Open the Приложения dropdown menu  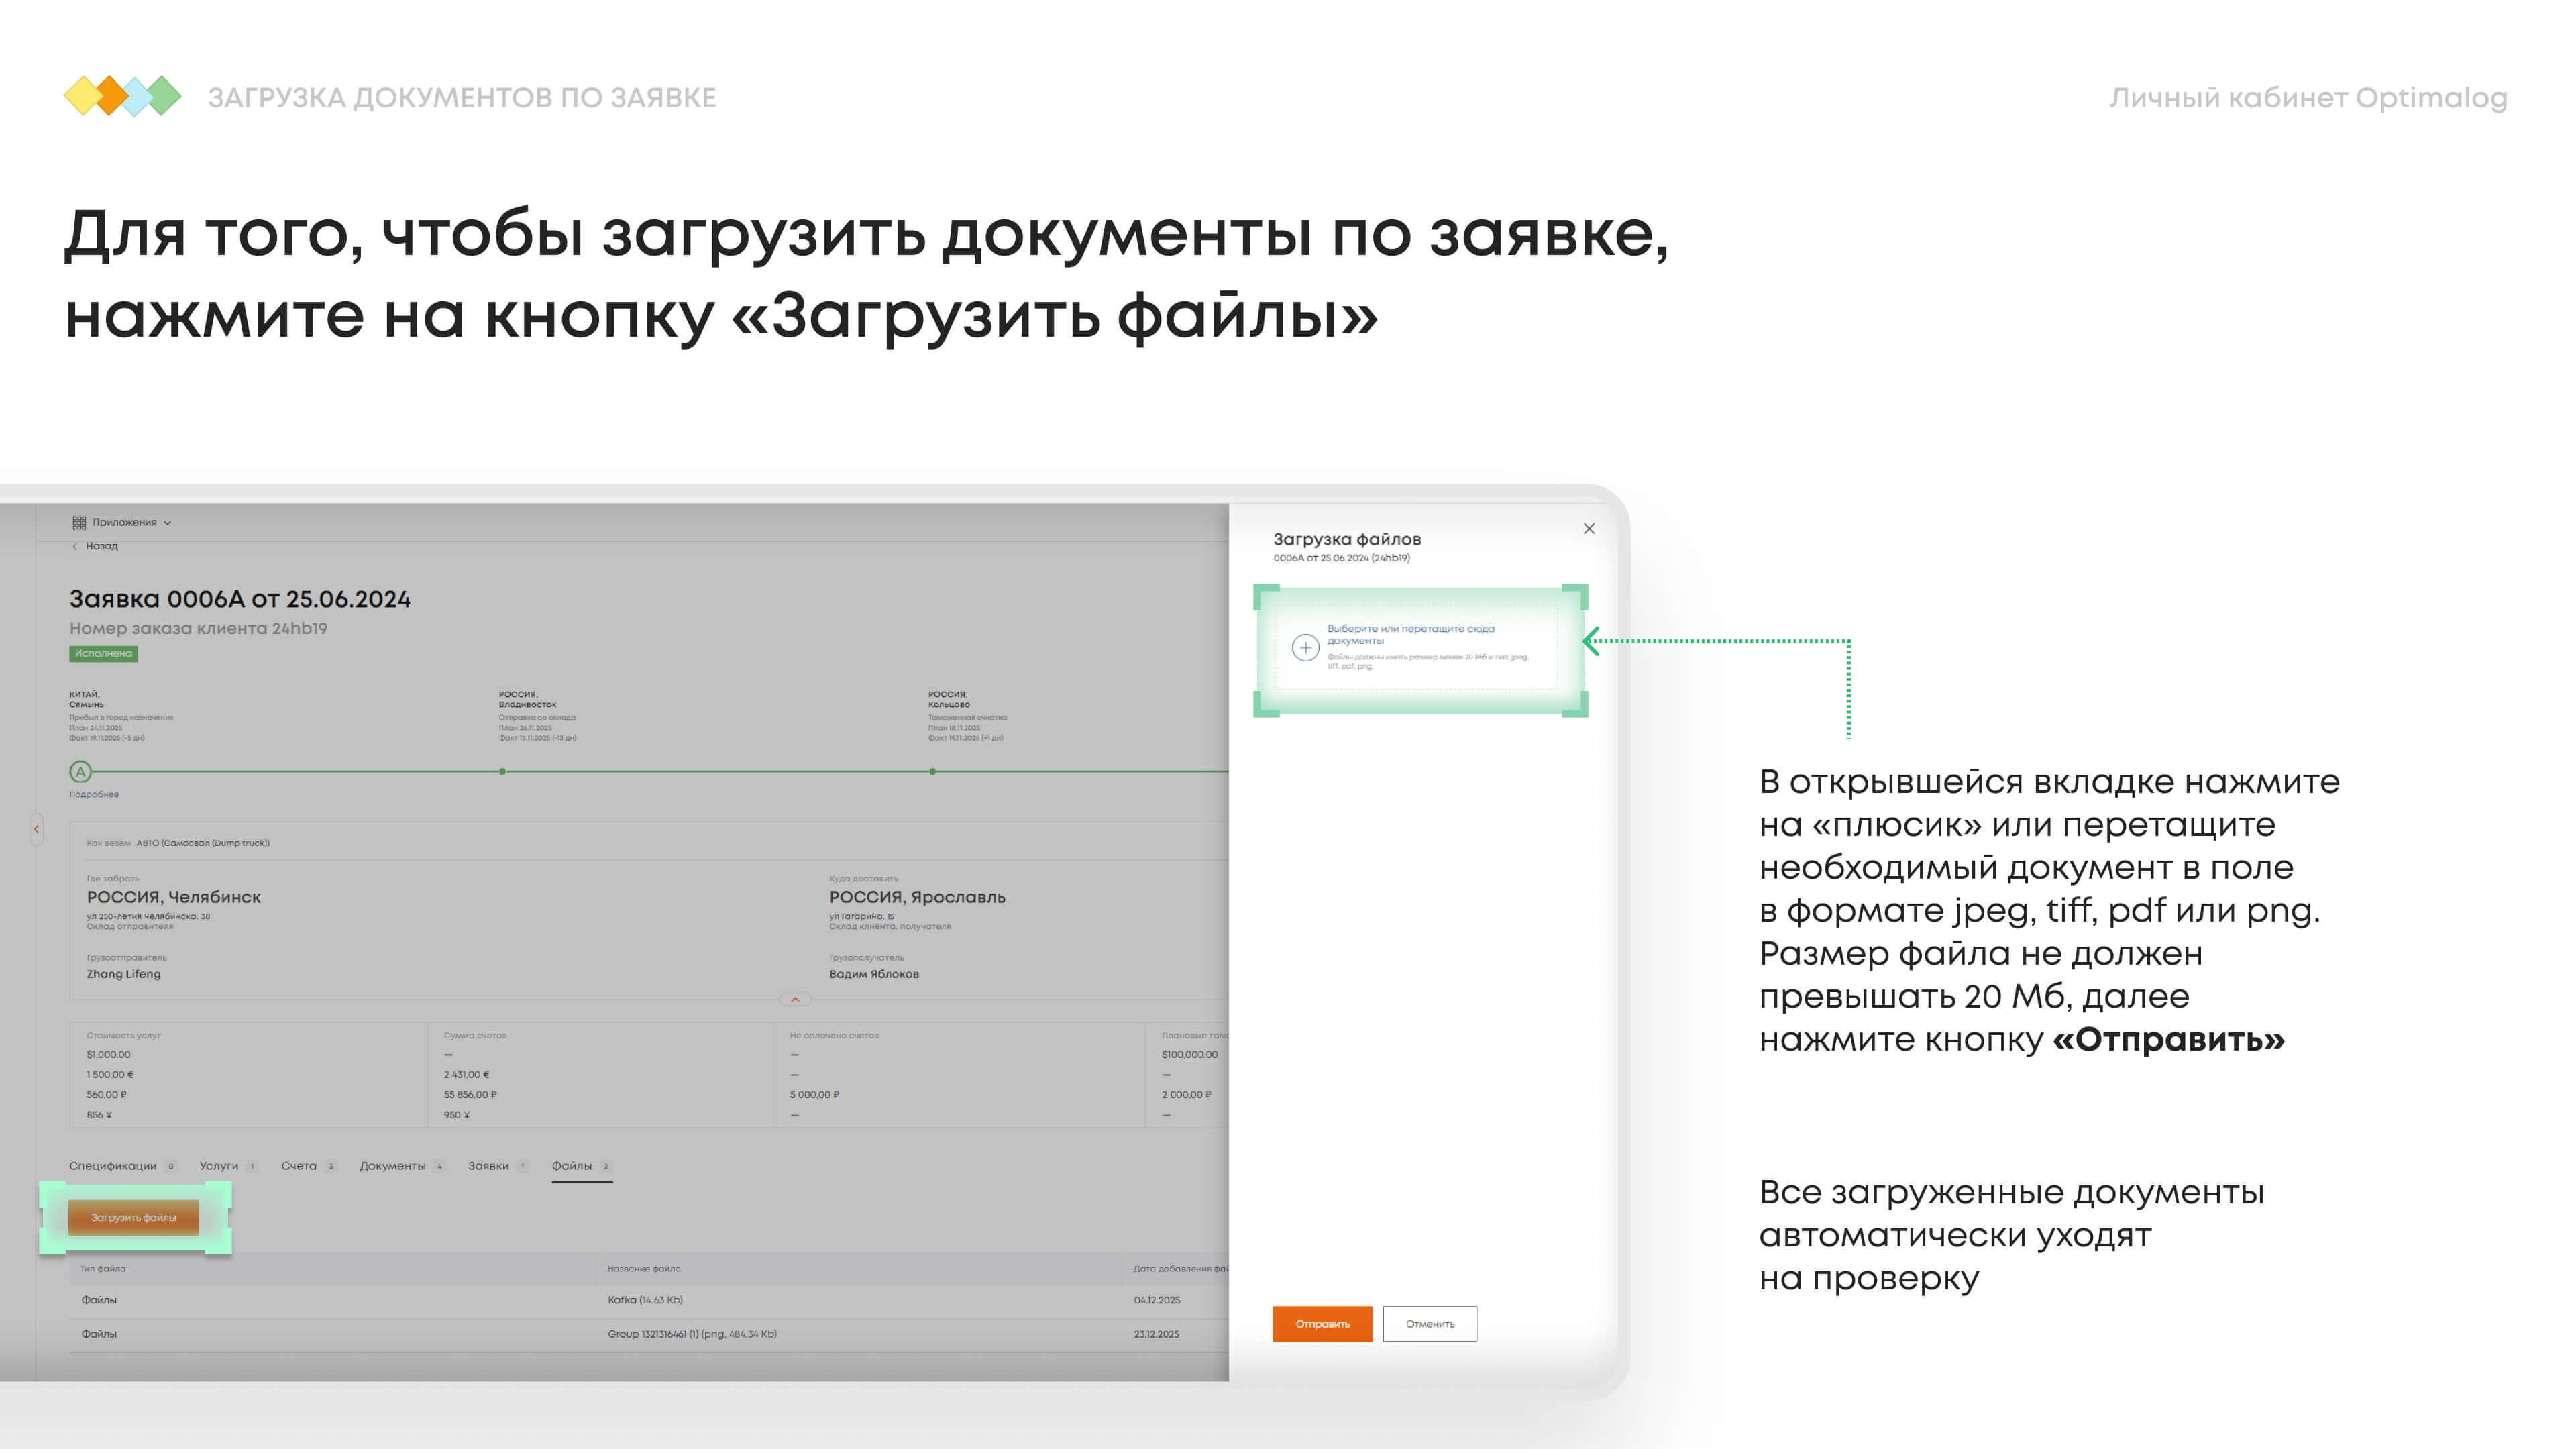click(x=125, y=522)
